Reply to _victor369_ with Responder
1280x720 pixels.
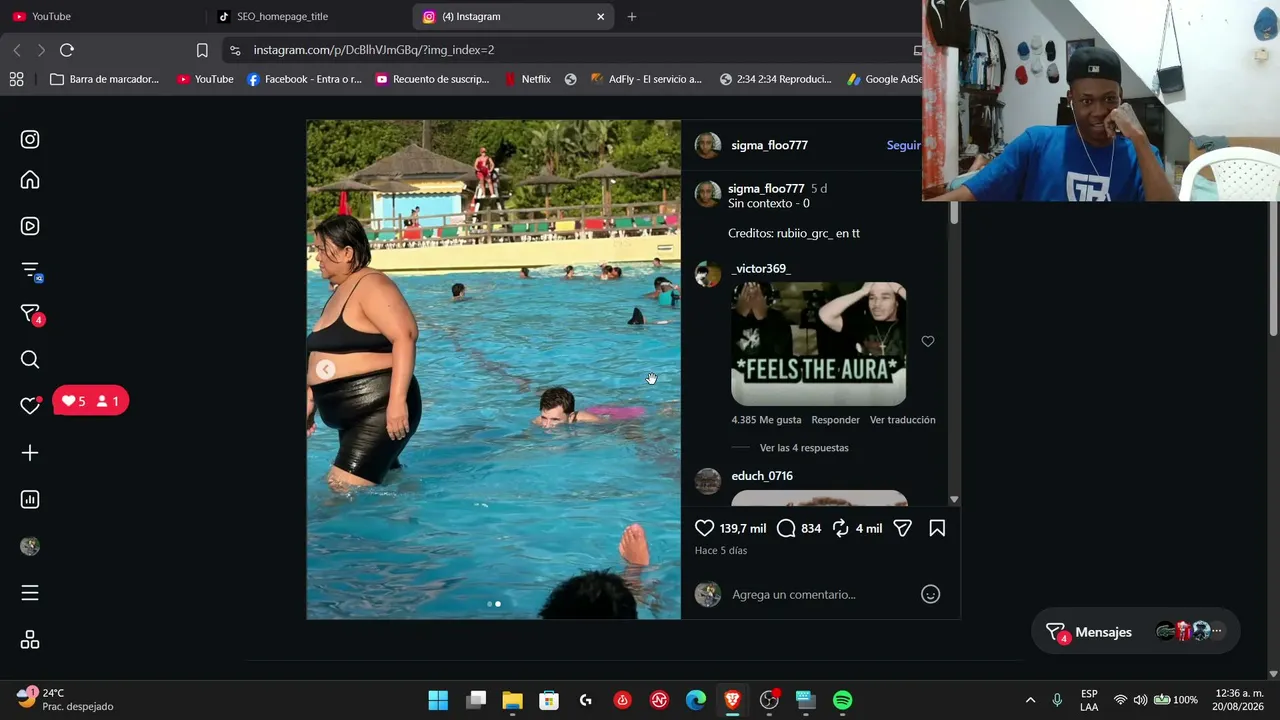(835, 420)
